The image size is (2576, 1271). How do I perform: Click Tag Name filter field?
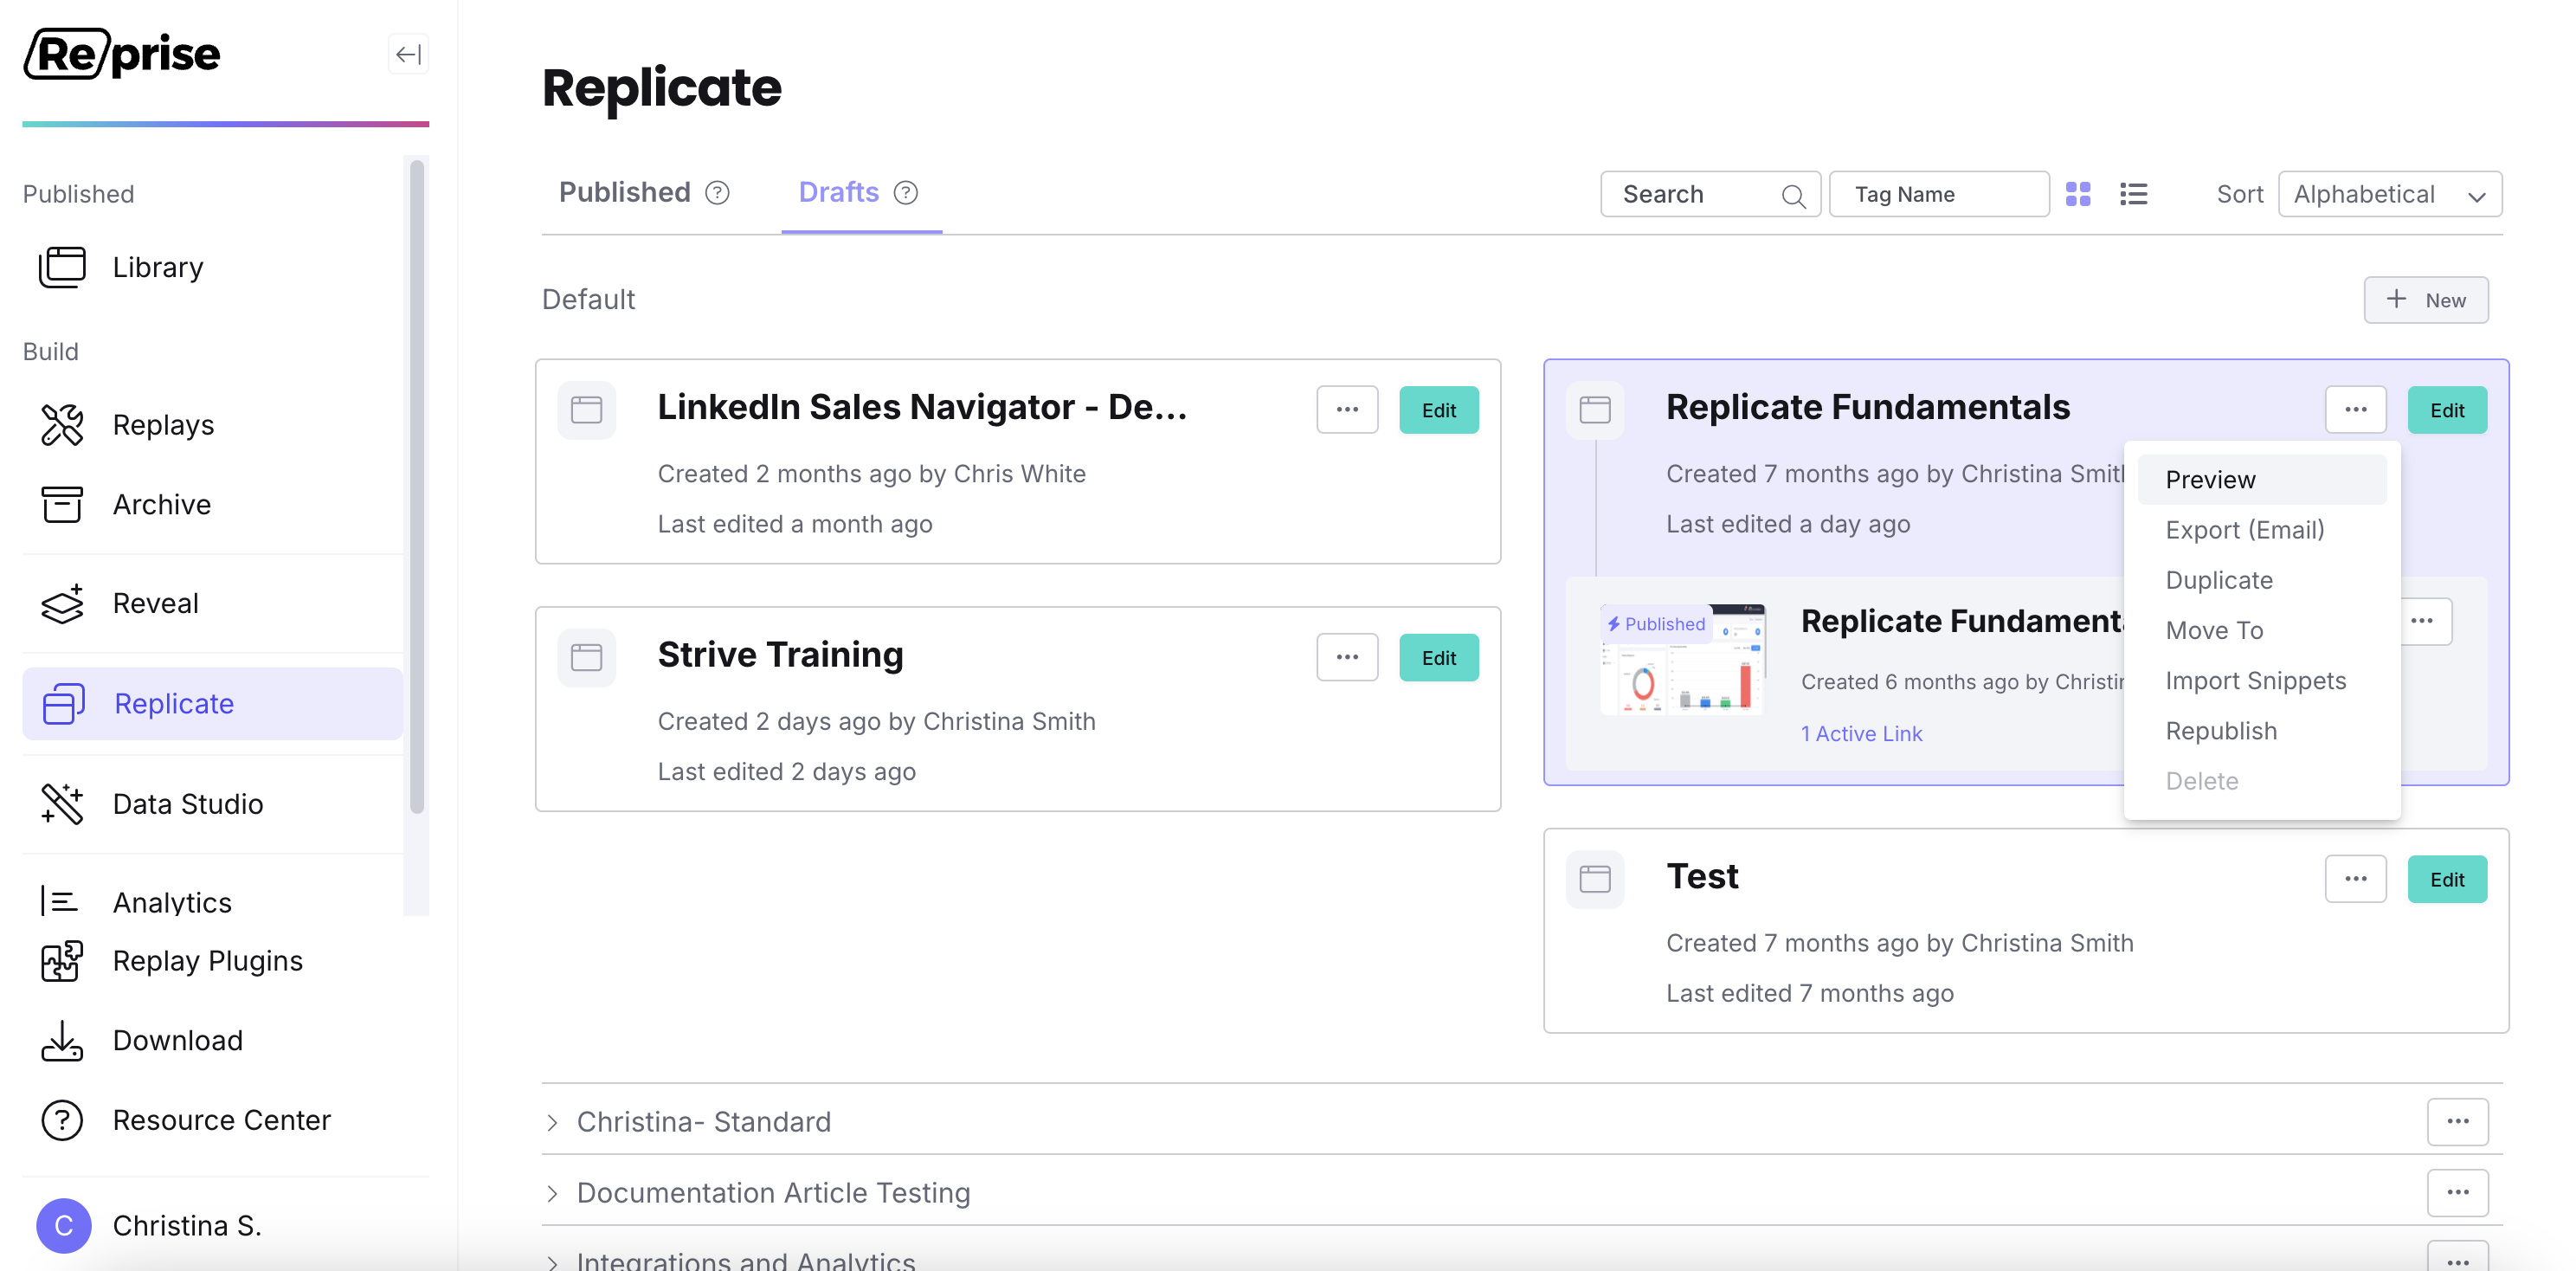click(1939, 194)
